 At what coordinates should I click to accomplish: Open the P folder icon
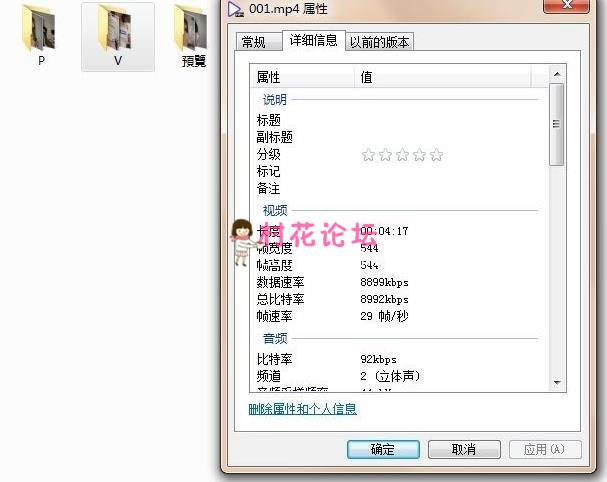tap(41, 30)
